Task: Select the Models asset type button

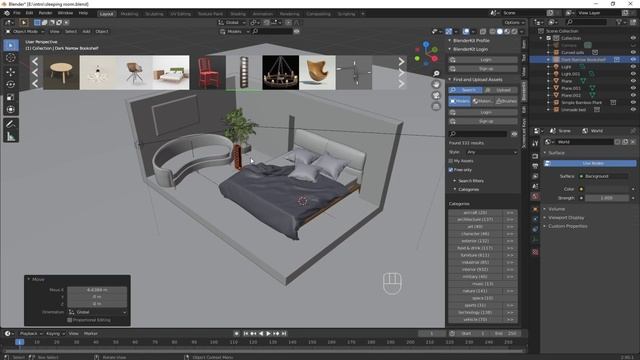Action: tap(460, 101)
